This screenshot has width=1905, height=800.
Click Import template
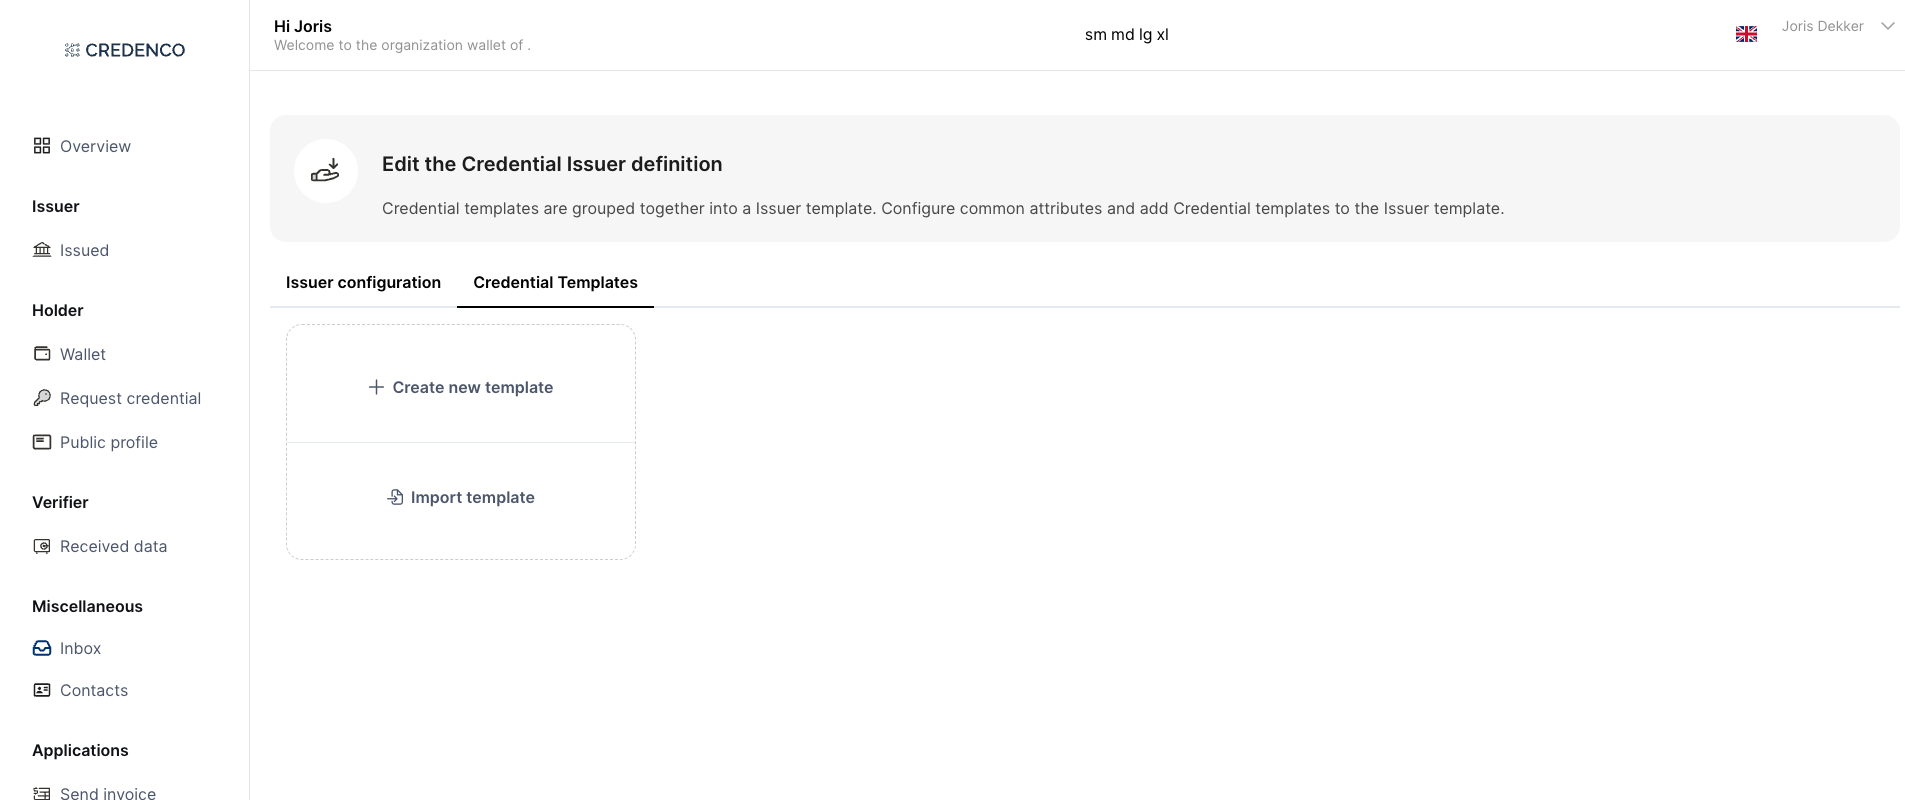pyautogui.click(x=461, y=497)
